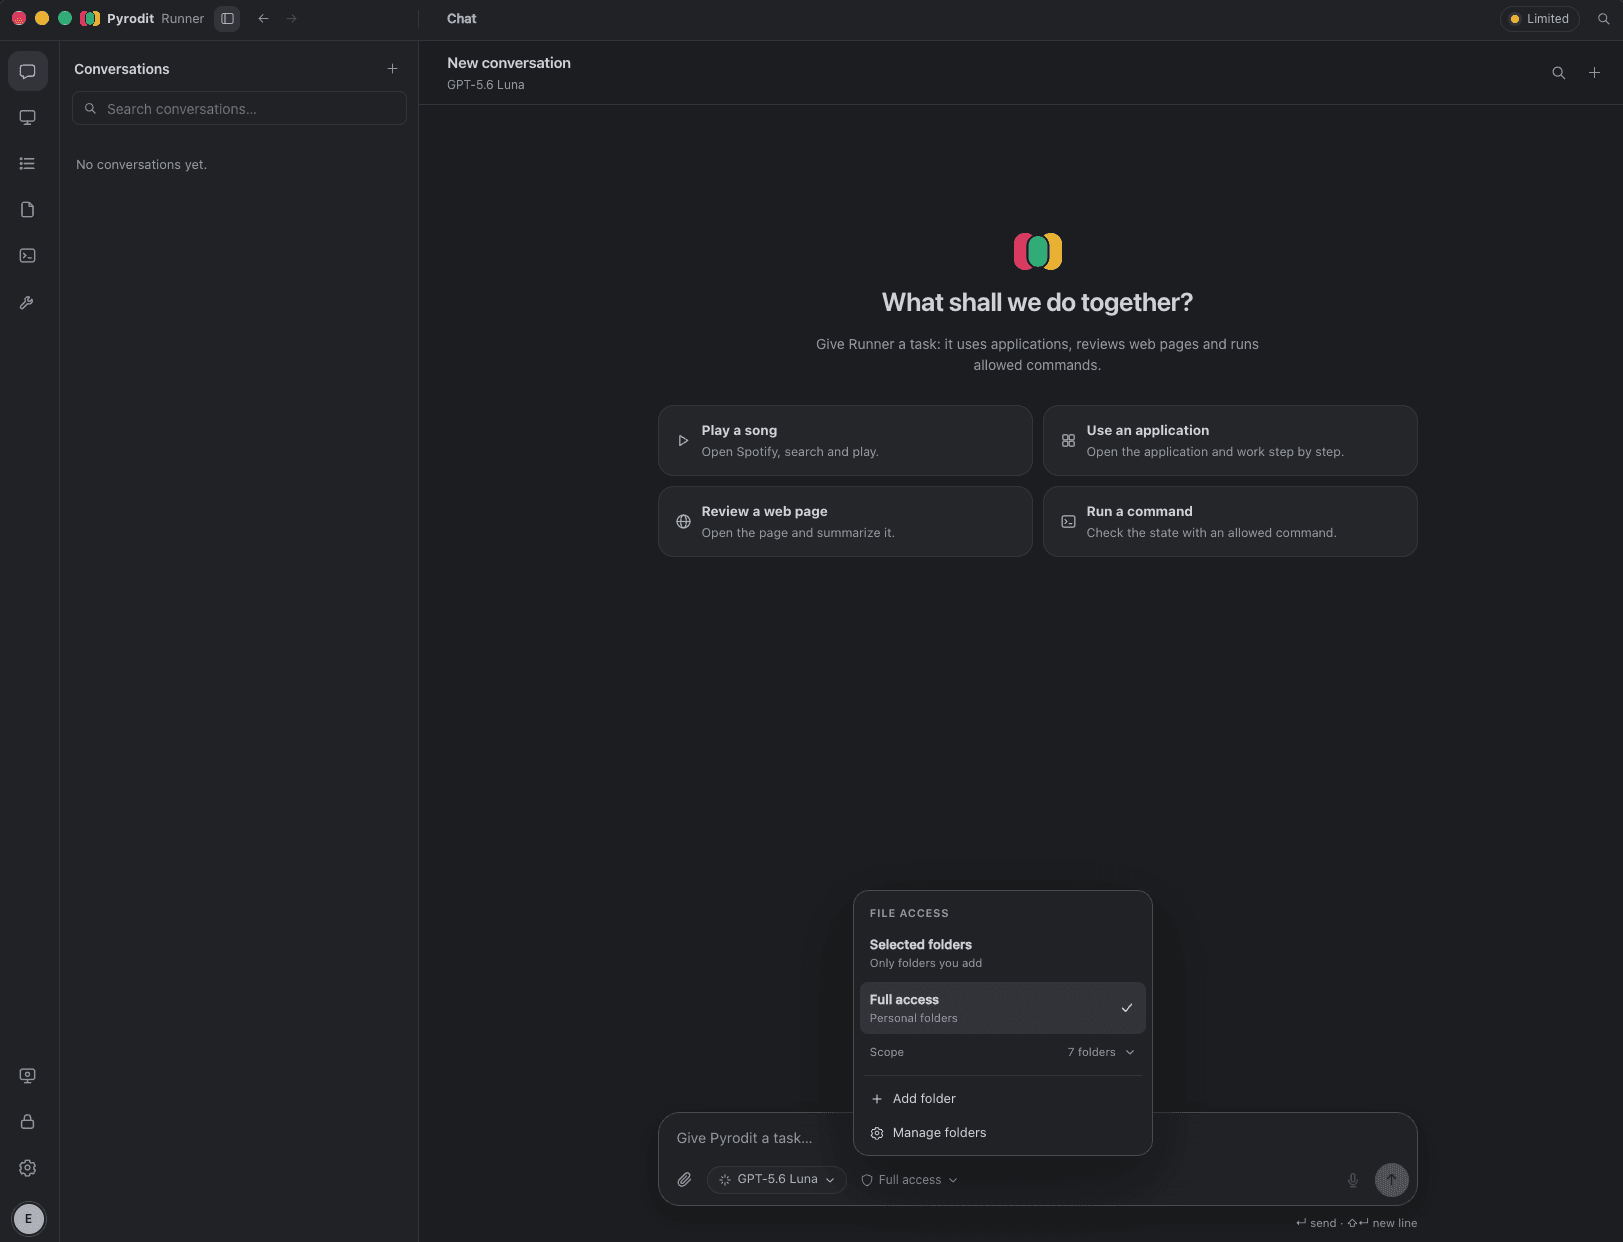Open the settings gear in the sidebar
1623x1242 pixels.
(x=28, y=1168)
